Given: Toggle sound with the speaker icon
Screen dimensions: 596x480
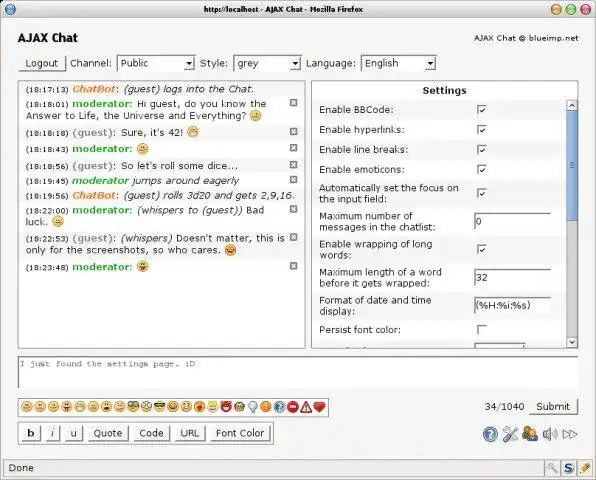Looking at the screenshot, I should coord(550,434).
